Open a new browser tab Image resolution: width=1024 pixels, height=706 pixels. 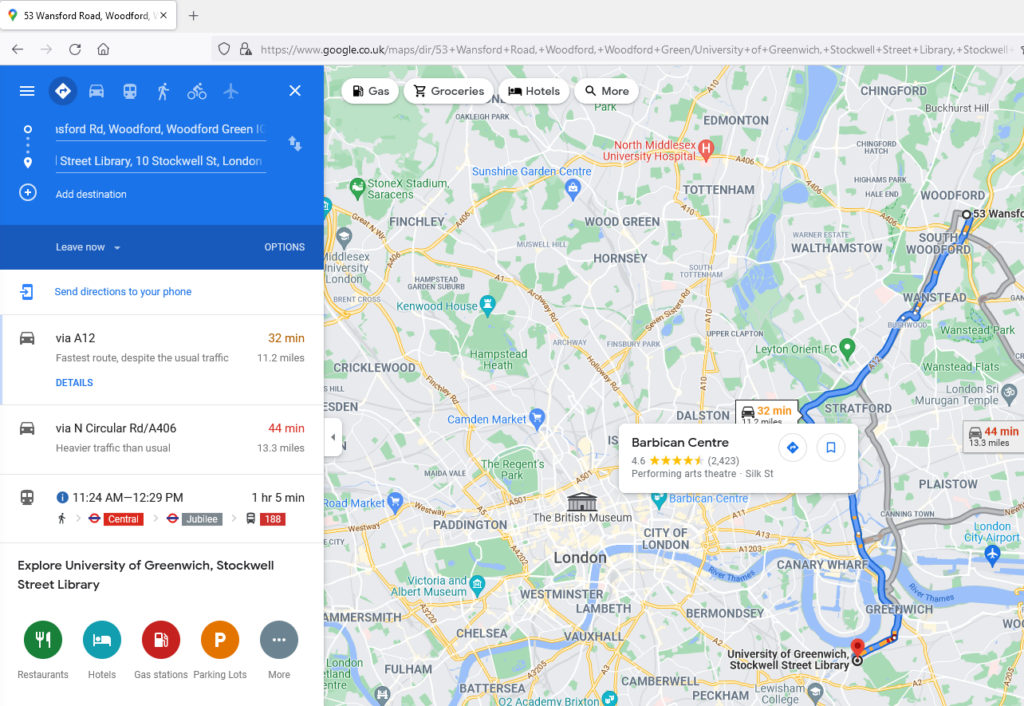(x=193, y=16)
